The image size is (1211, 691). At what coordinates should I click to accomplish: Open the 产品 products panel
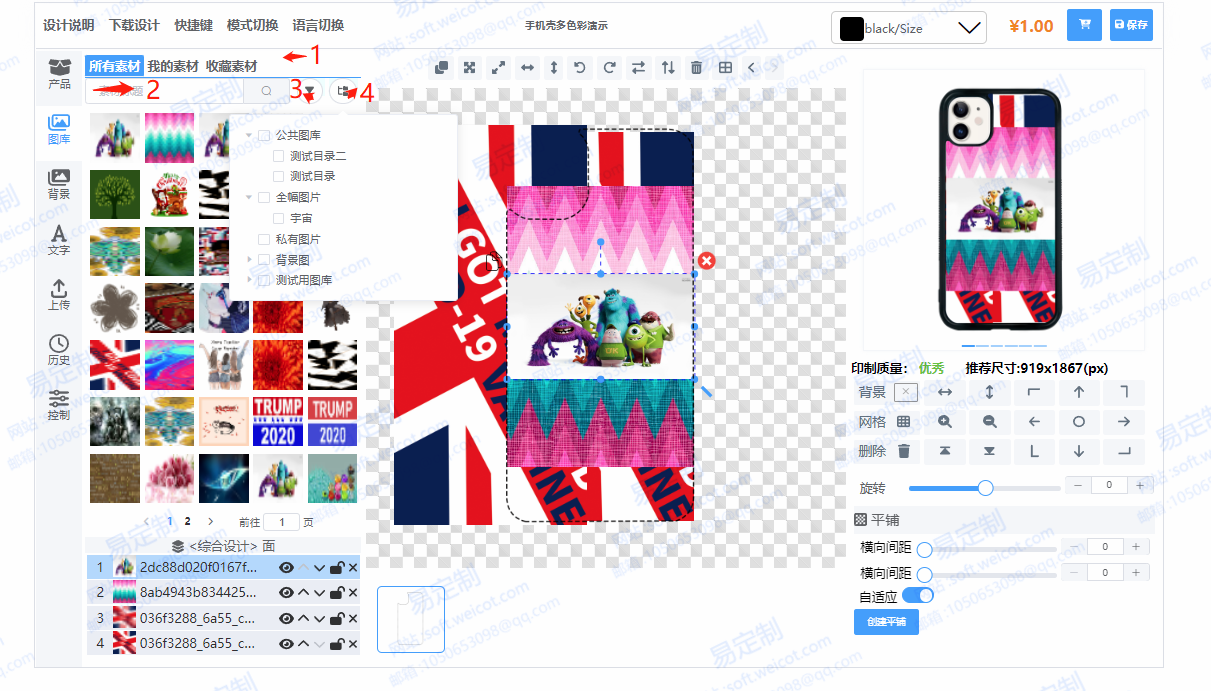click(59, 74)
